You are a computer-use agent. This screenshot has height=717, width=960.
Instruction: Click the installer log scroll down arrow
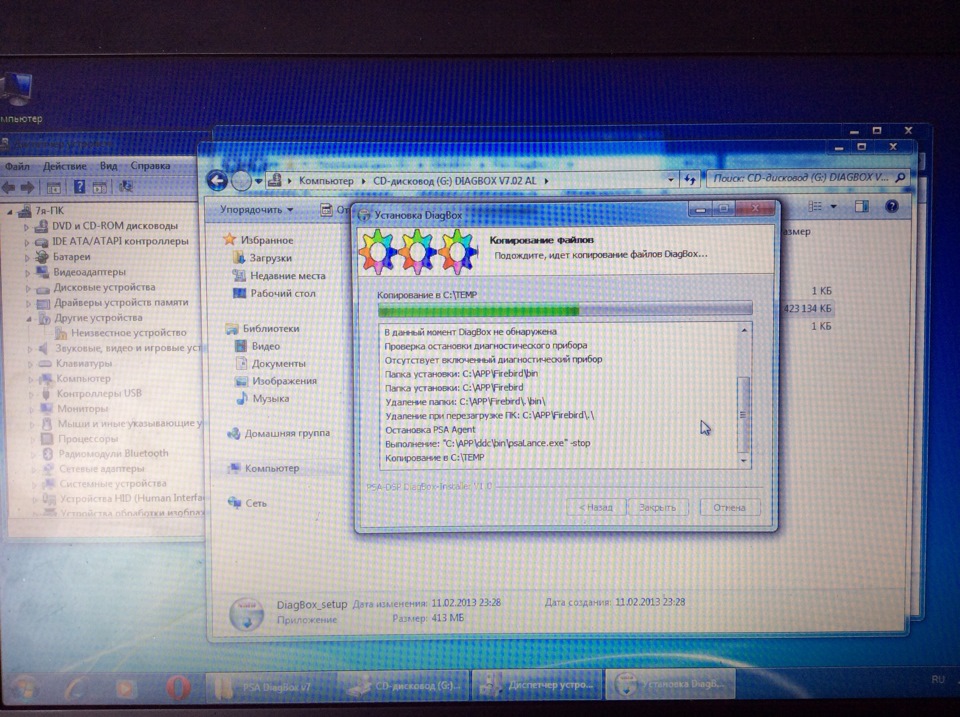(x=744, y=460)
